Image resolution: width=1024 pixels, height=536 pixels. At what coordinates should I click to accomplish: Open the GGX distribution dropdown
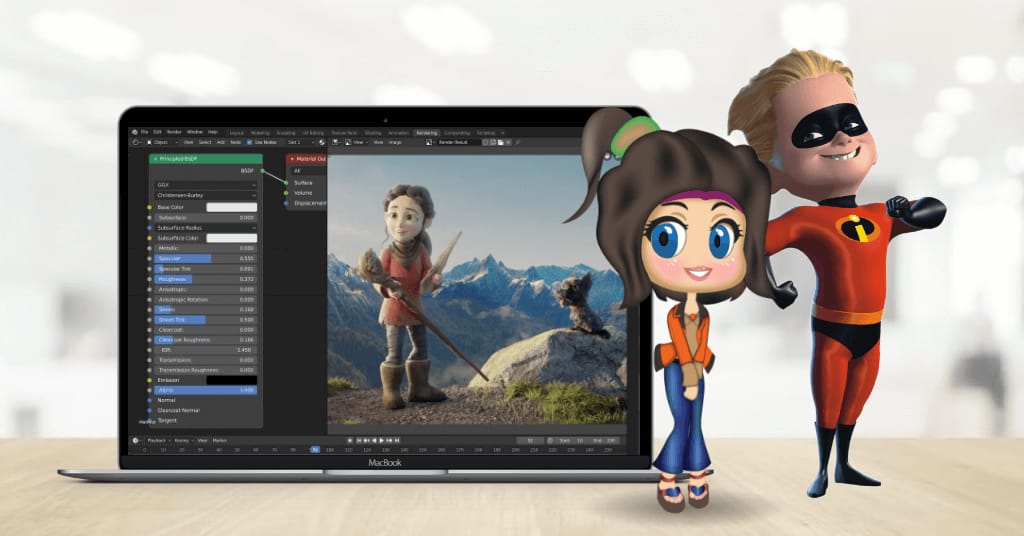pyautogui.click(x=205, y=184)
